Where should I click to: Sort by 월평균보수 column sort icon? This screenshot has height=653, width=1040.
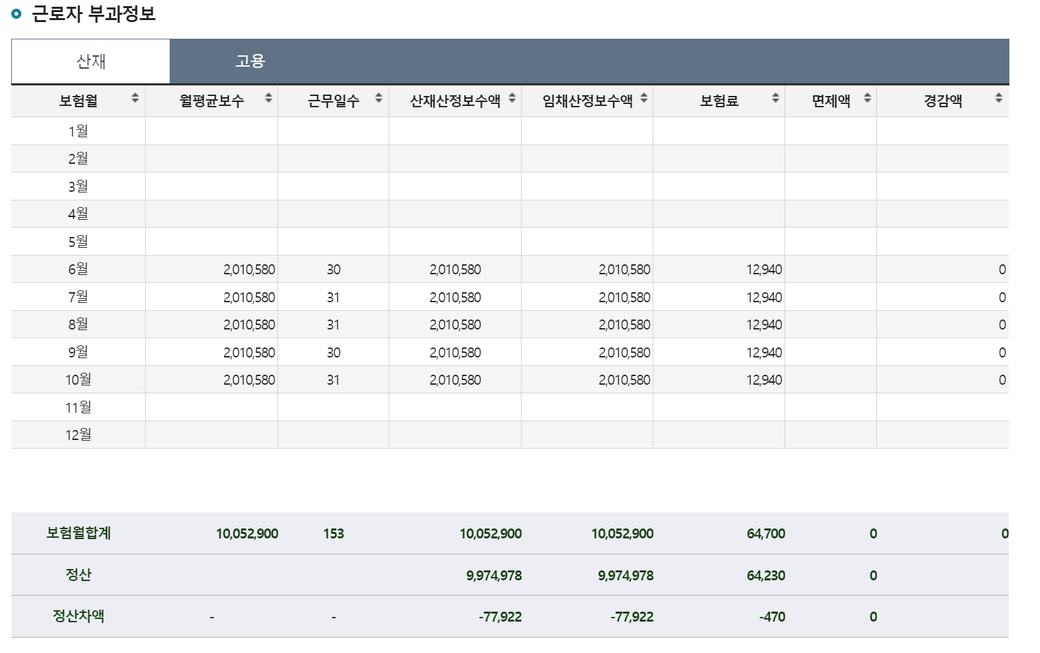(x=267, y=99)
